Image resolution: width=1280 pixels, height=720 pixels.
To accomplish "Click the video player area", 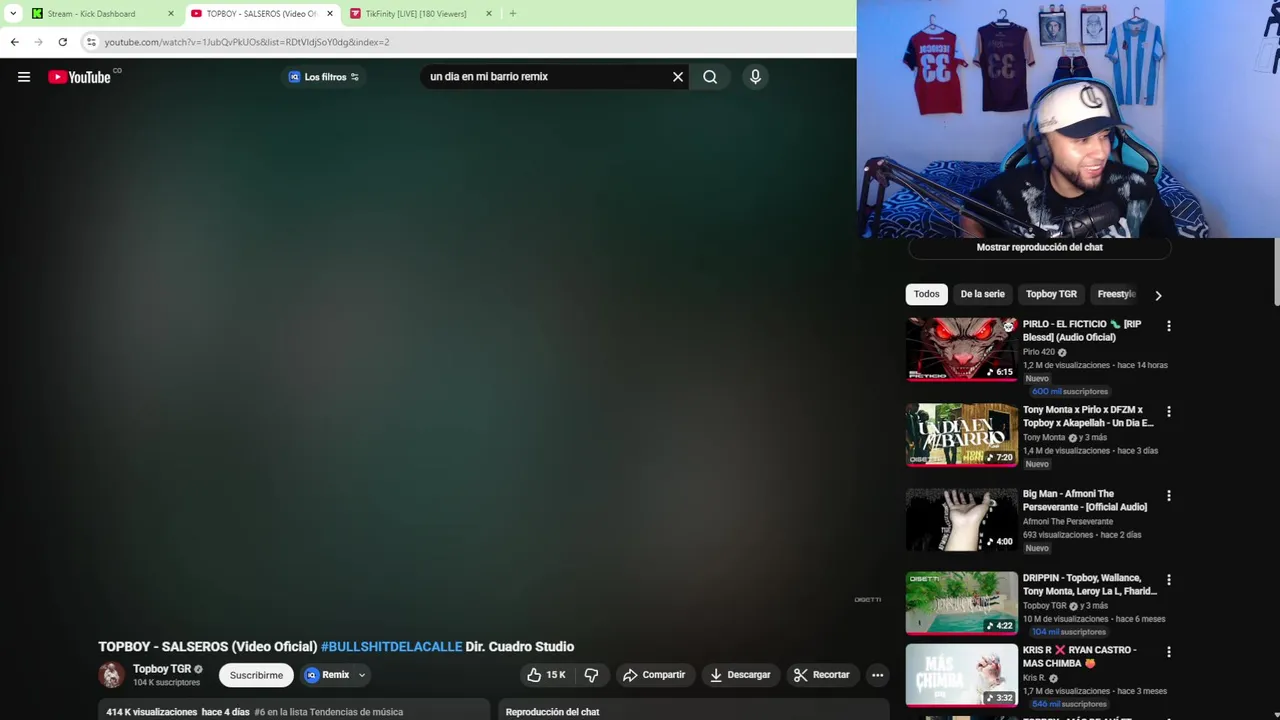I will coord(428,345).
